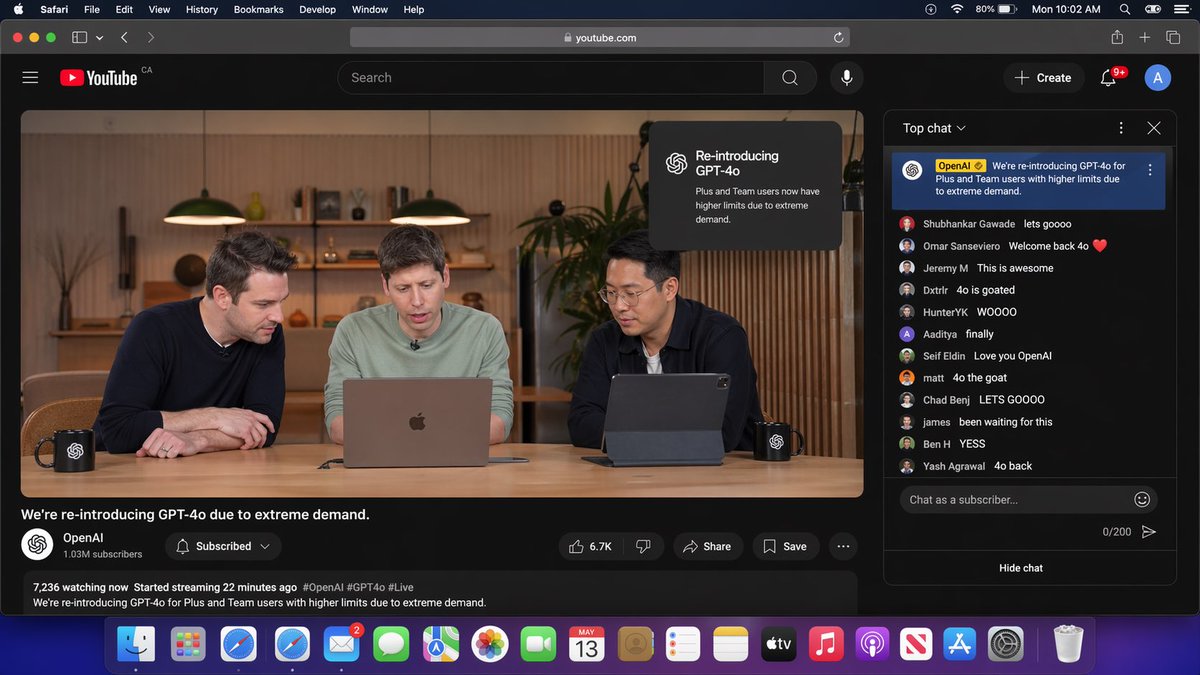Like the video with thumbs up
This screenshot has height=675, width=1200.
[x=589, y=546]
